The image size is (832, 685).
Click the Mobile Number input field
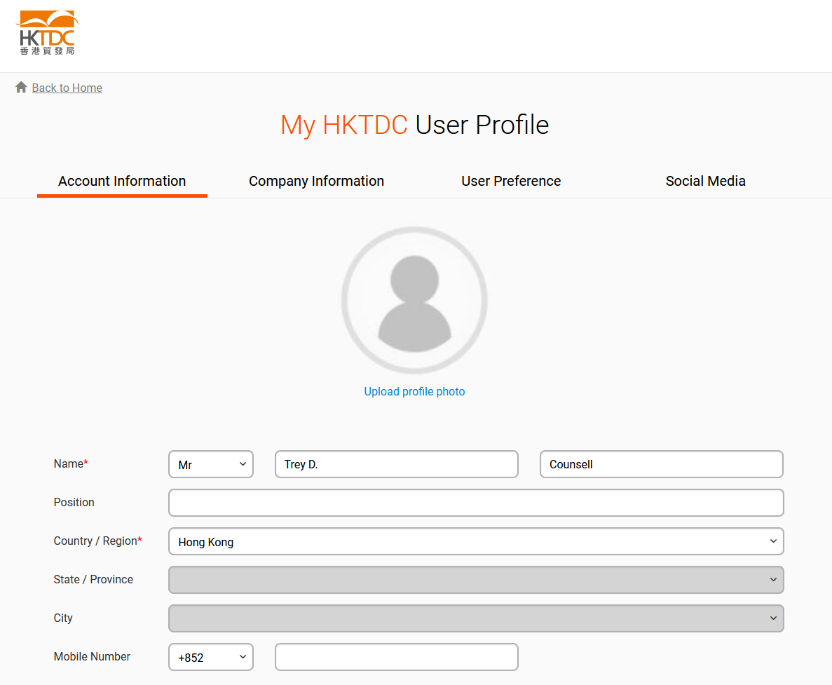pyautogui.click(x=396, y=657)
